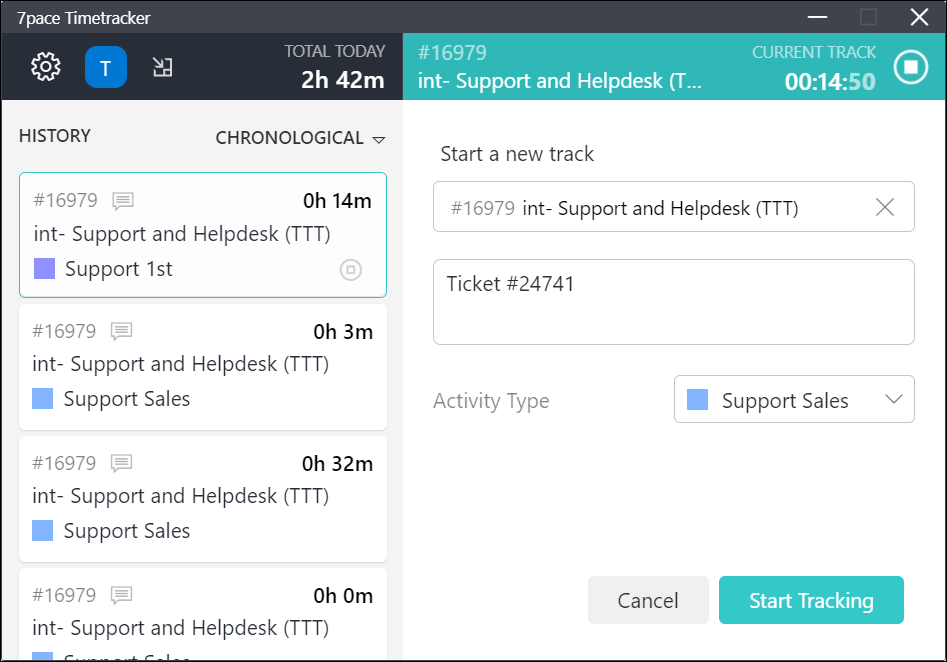The width and height of the screenshot is (947, 662).
Task: Click the TOTAL TODAY 2h 42m value
Action: 342,80
